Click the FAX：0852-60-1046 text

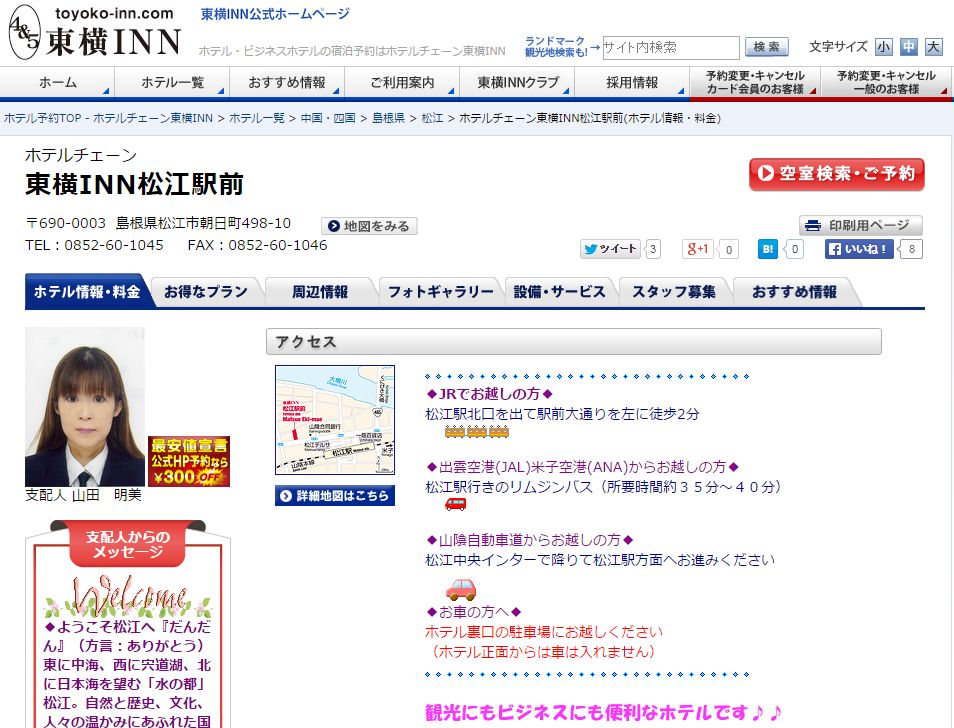257,245
